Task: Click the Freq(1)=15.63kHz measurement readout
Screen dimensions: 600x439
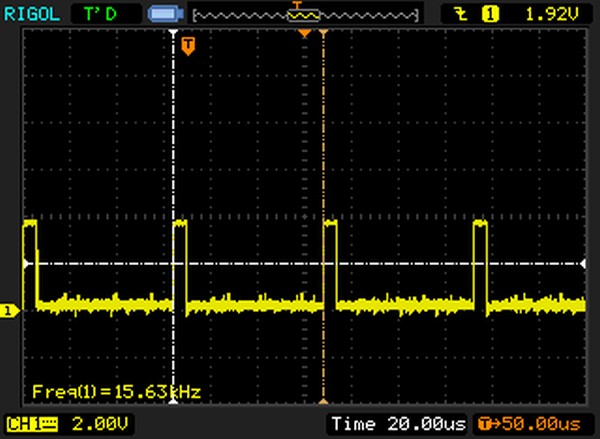Action: pos(116,391)
